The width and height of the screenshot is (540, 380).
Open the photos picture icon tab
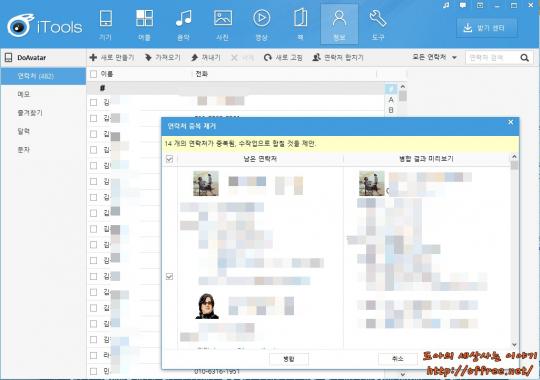pos(222,24)
